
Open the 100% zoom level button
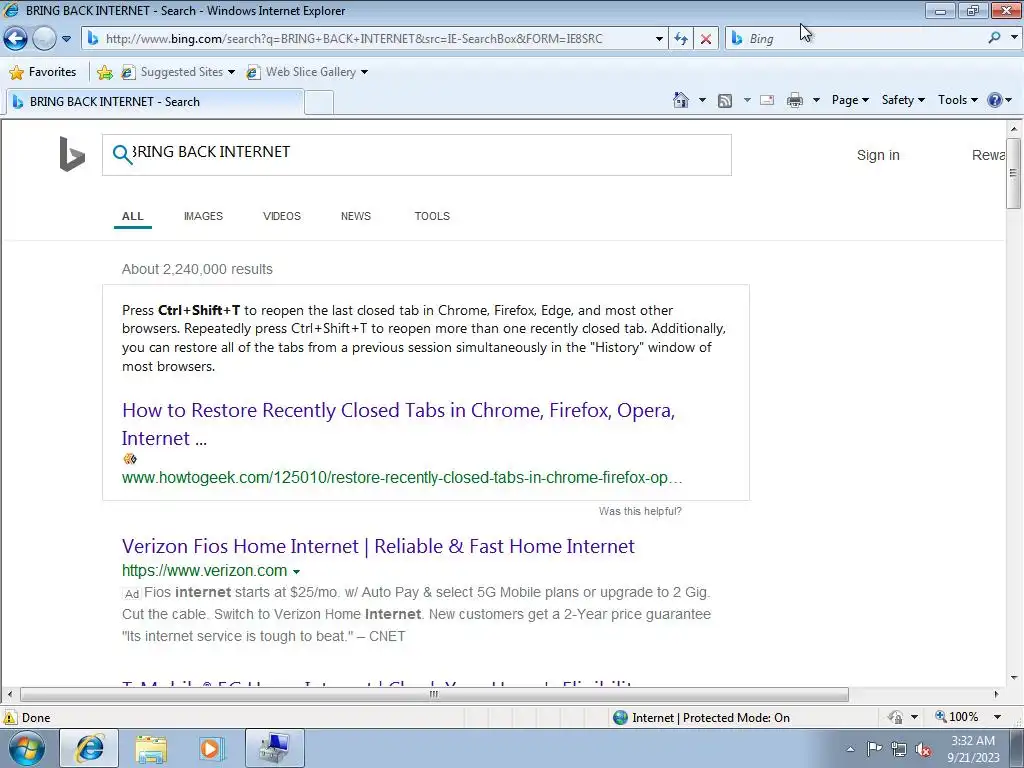pyautogui.click(x=957, y=717)
